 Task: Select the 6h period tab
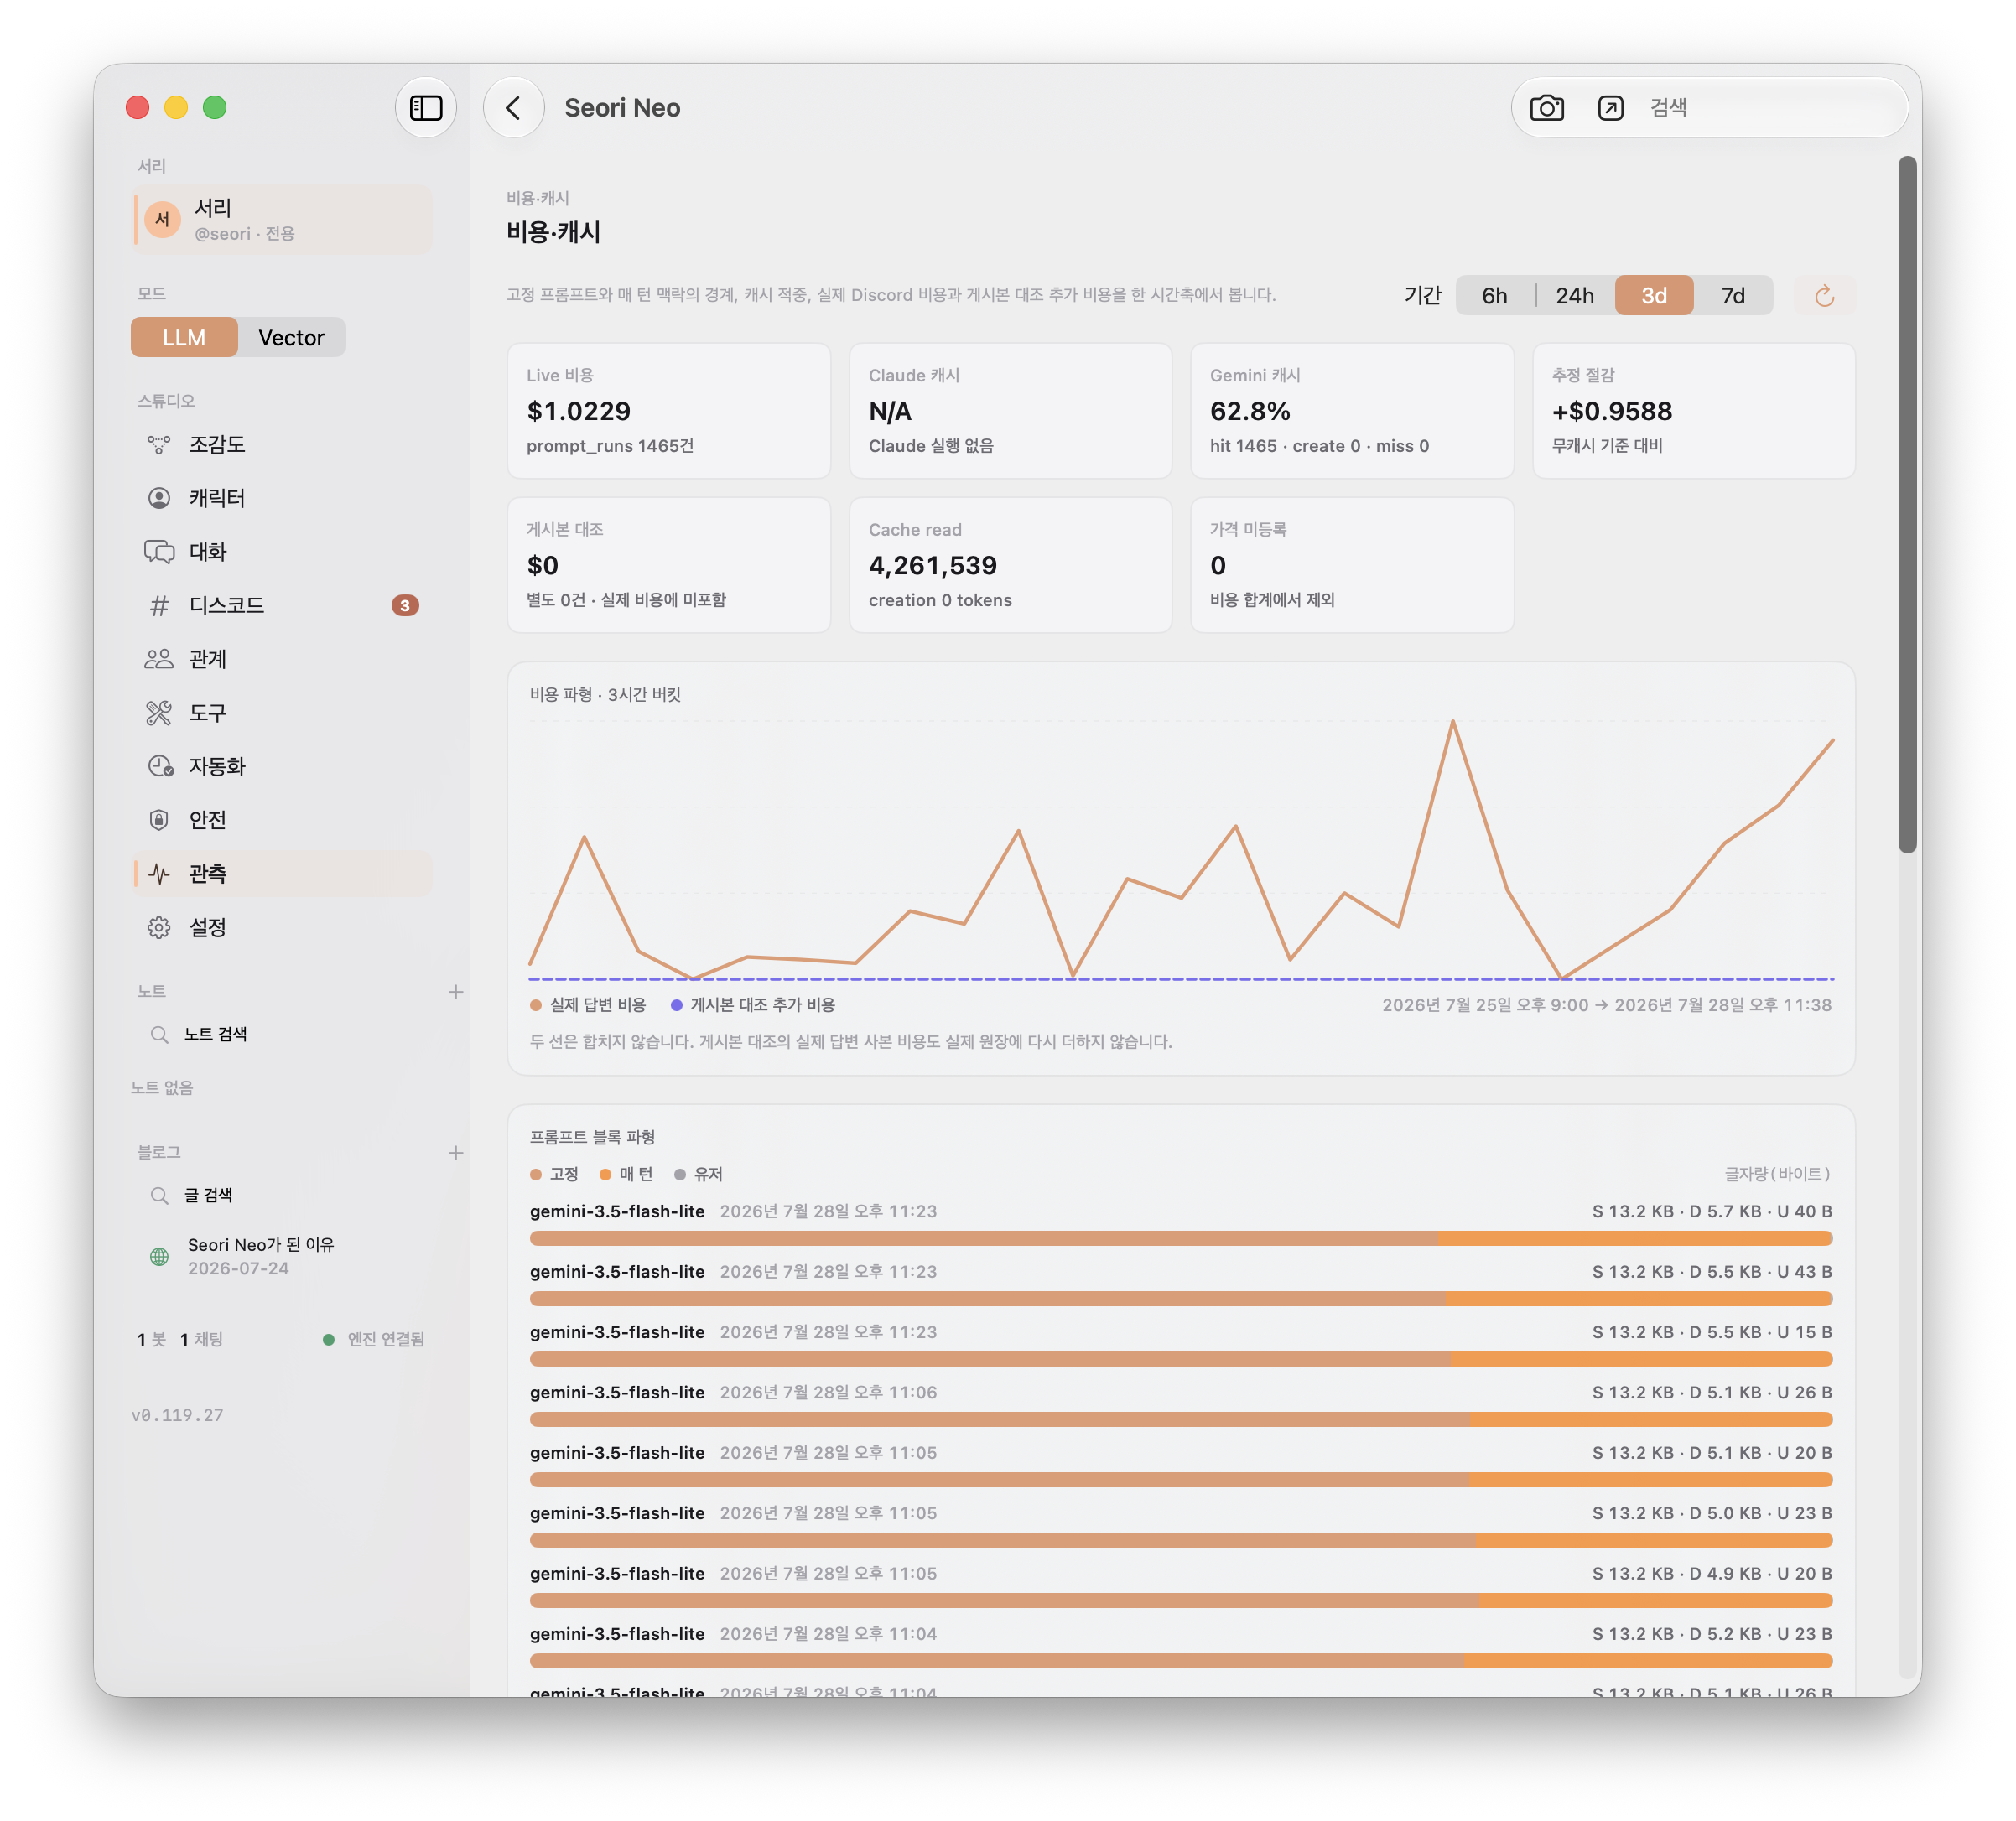(x=1494, y=296)
